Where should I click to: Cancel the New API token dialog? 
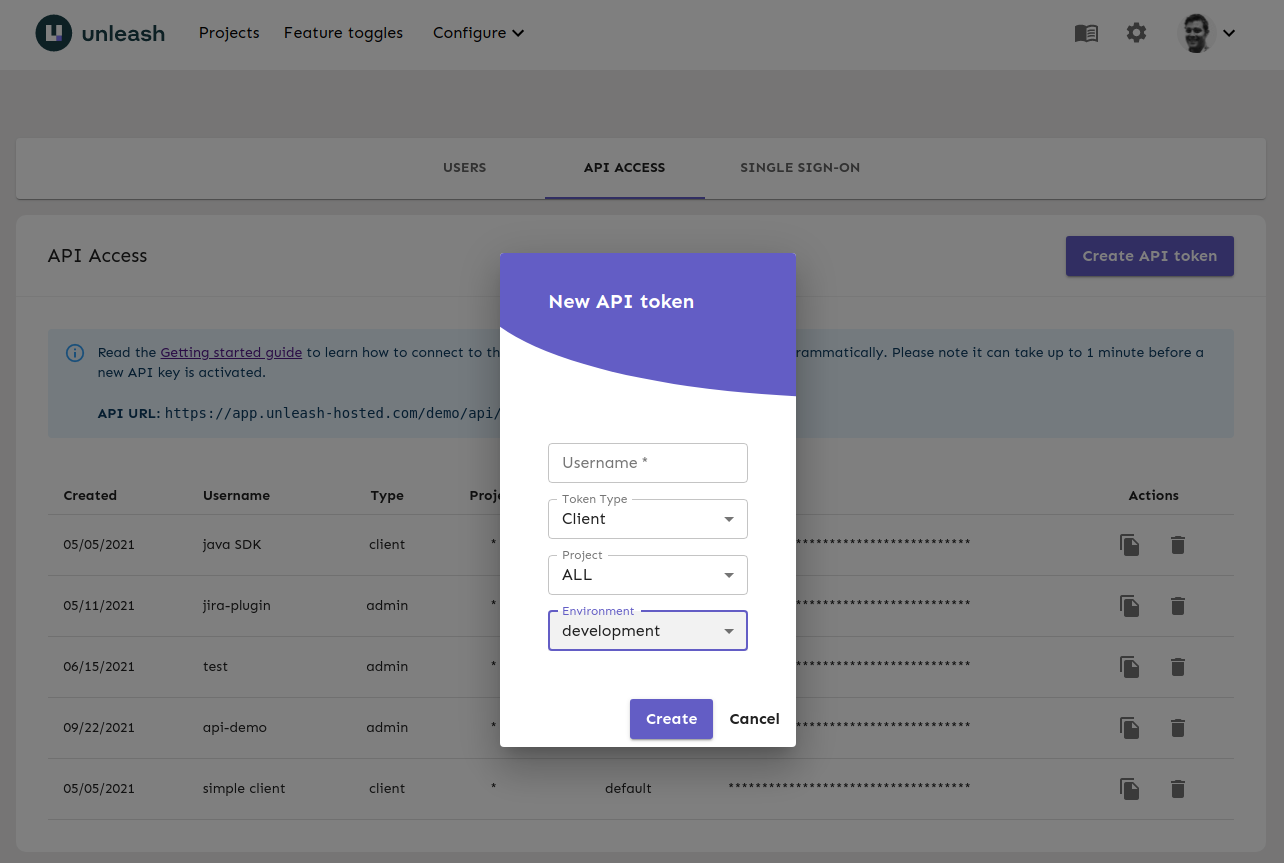[x=754, y=719]
